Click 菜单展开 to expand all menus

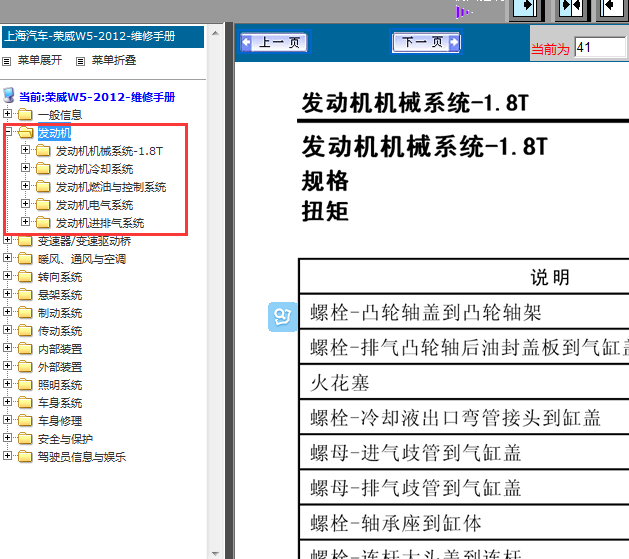pyautogui.click(x=40, y=60)
